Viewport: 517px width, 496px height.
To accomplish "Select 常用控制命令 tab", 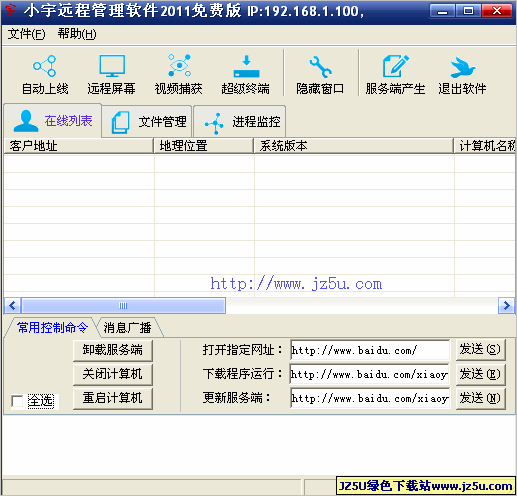I will (52, 328).
